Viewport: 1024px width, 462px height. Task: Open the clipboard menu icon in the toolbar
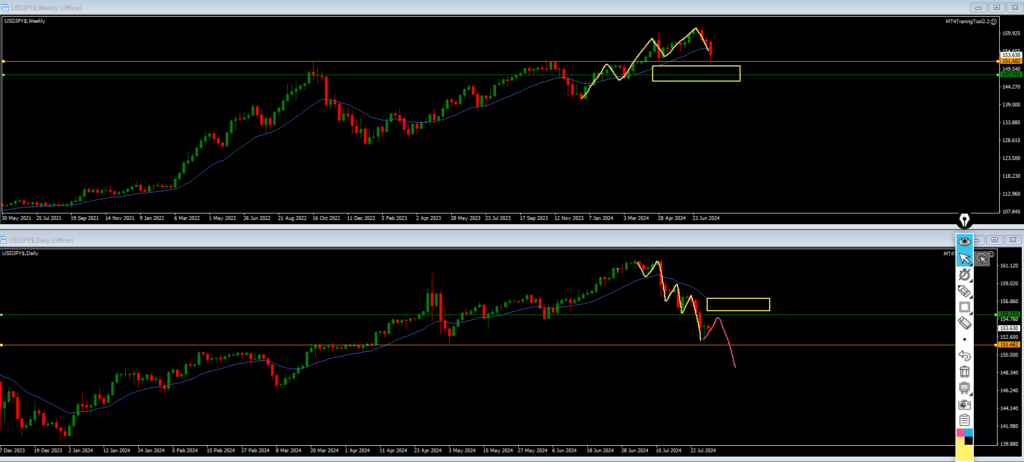965,420
